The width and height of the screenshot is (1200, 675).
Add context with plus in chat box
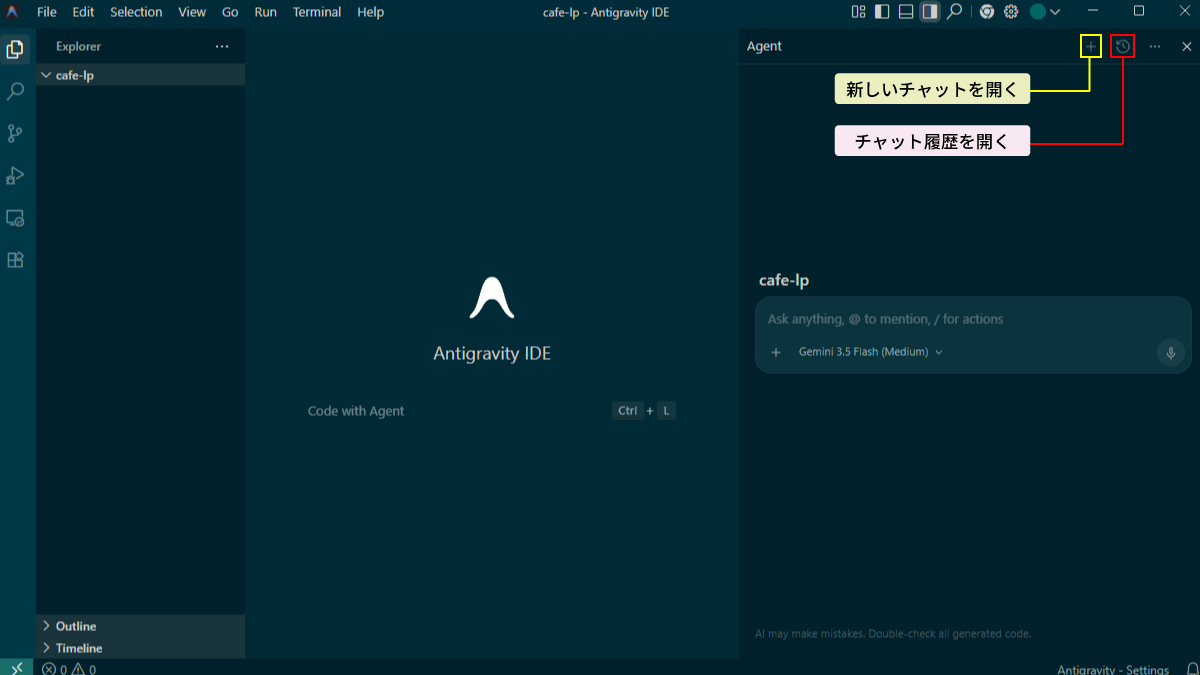[776, 352]
